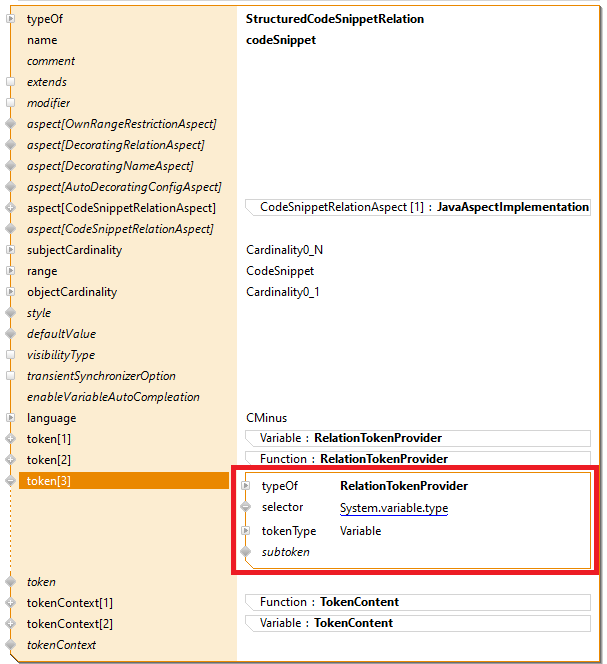Click the icon beside selector in token[3]
The width and height of the screenshot is (607, 664).
point(246,508)
